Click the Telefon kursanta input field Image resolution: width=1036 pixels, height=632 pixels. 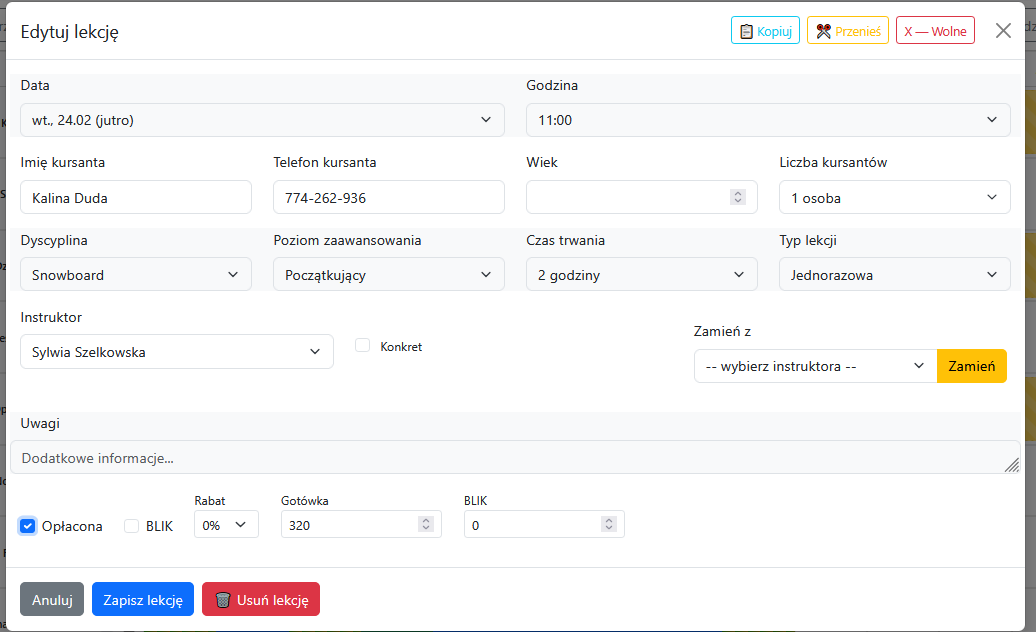(389, 198)
